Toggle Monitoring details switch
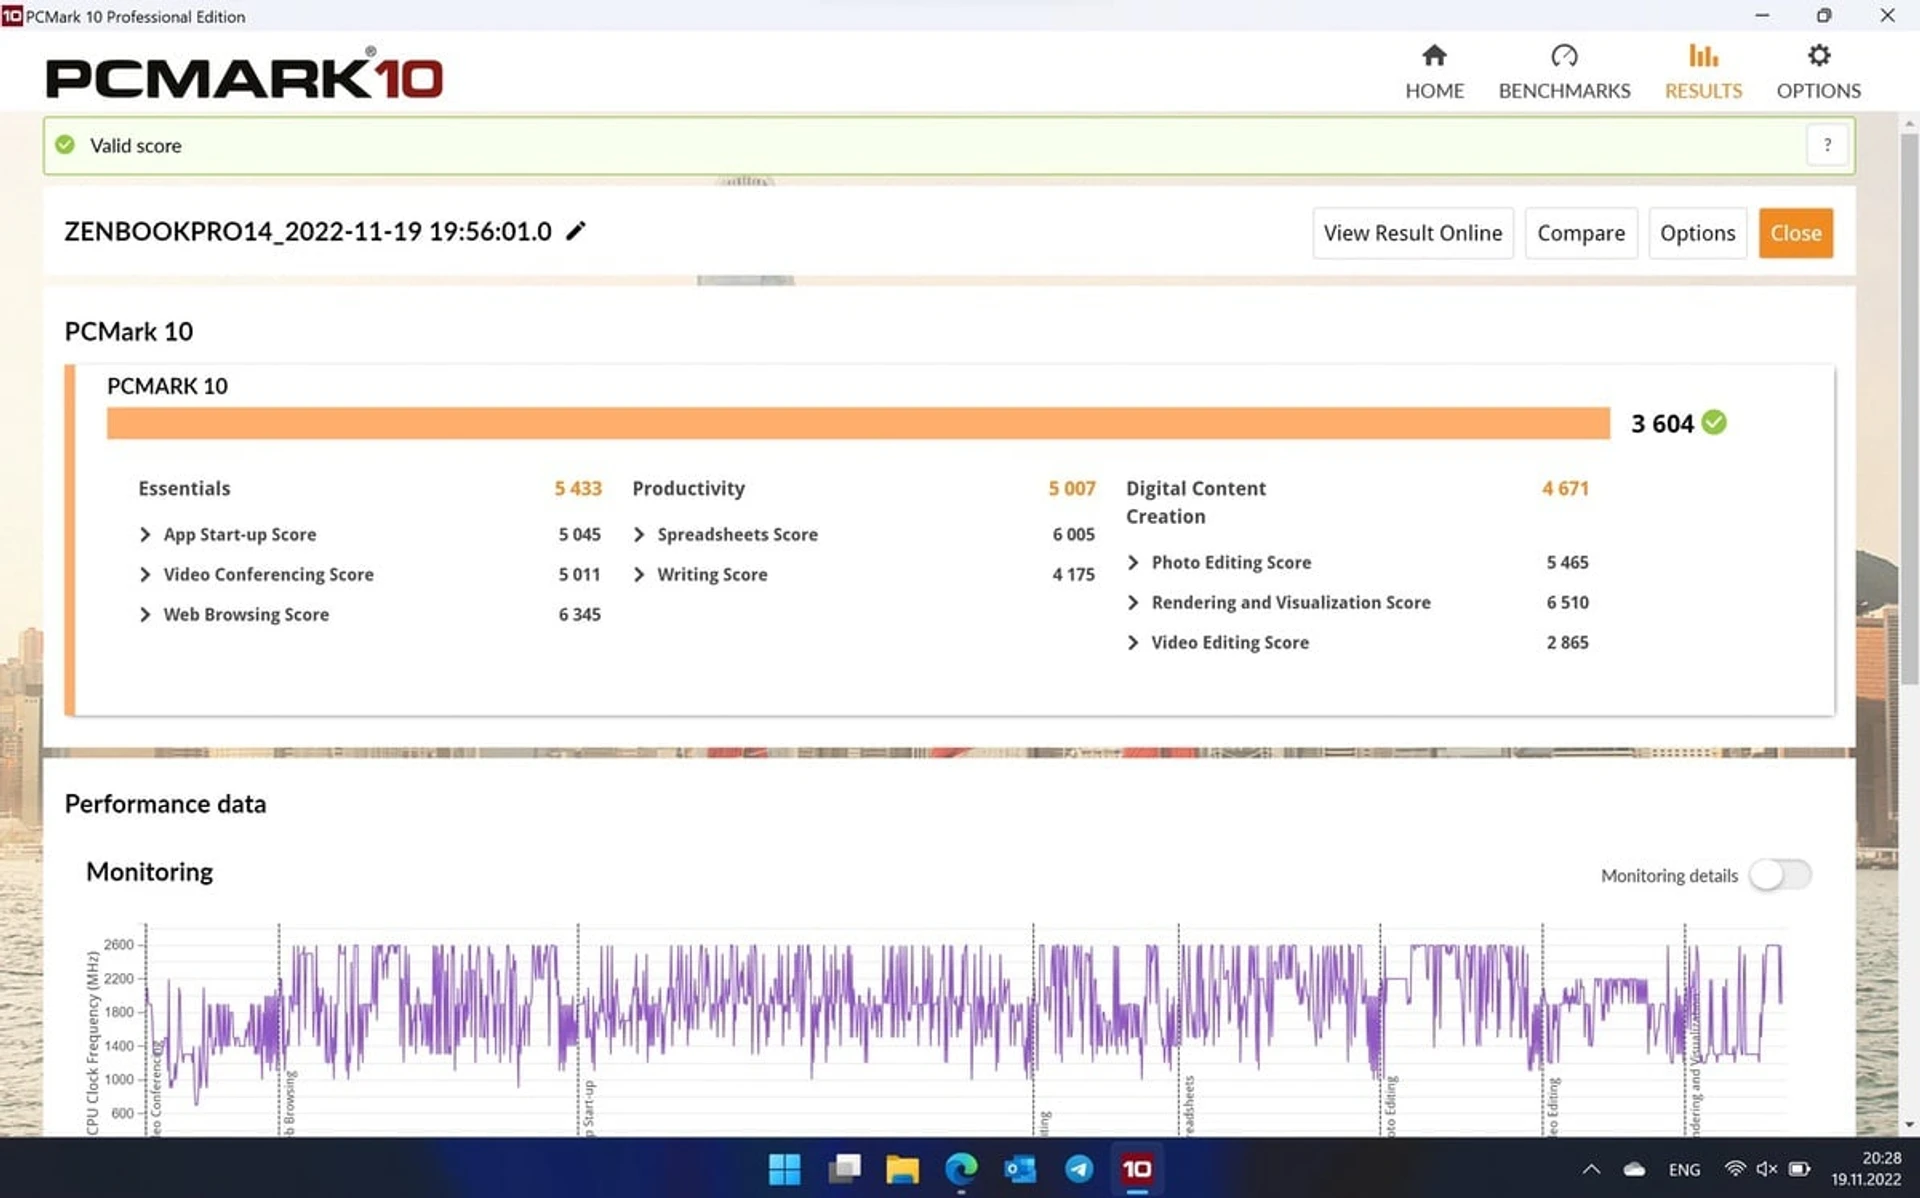Screen dimensions: 1920x1198 (x=1780, y=875)
